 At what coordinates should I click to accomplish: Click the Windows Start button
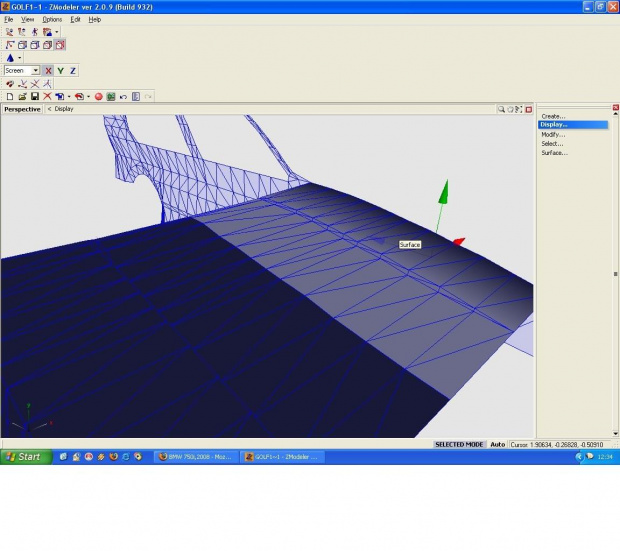tap(25, 457)
